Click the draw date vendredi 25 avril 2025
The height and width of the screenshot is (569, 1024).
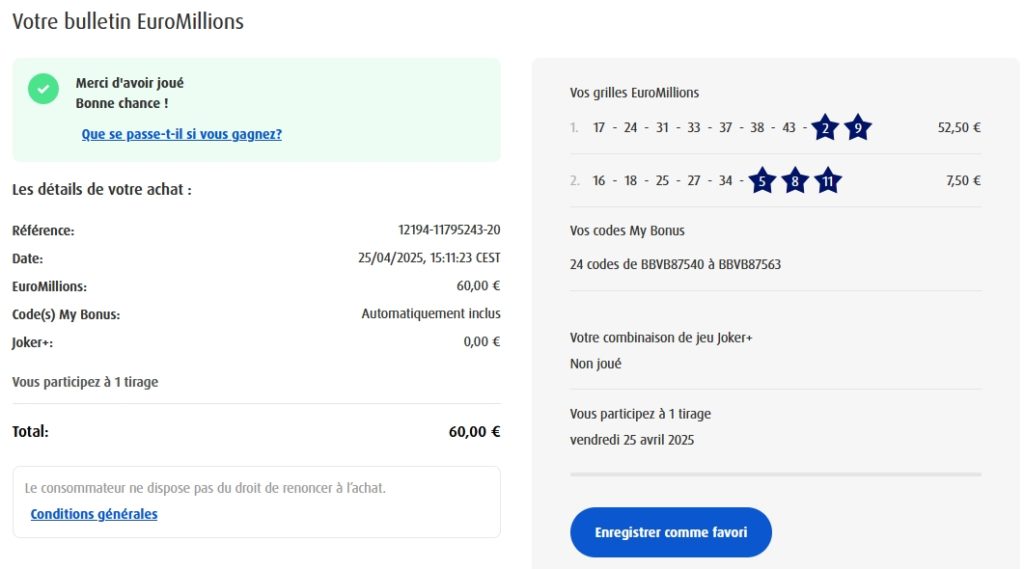632,440
